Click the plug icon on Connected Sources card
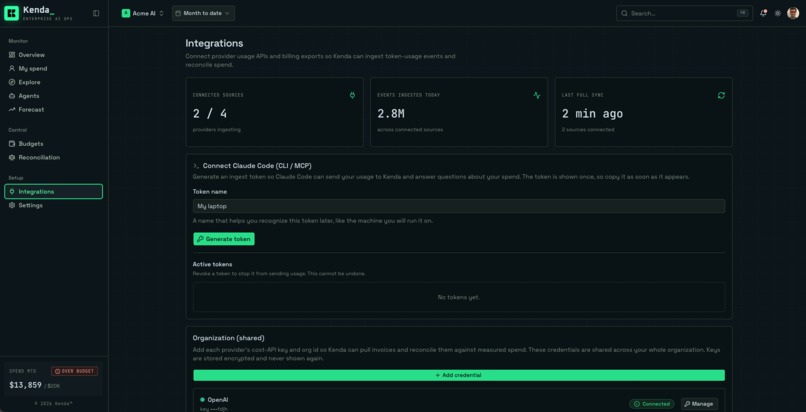 [352, 95]
